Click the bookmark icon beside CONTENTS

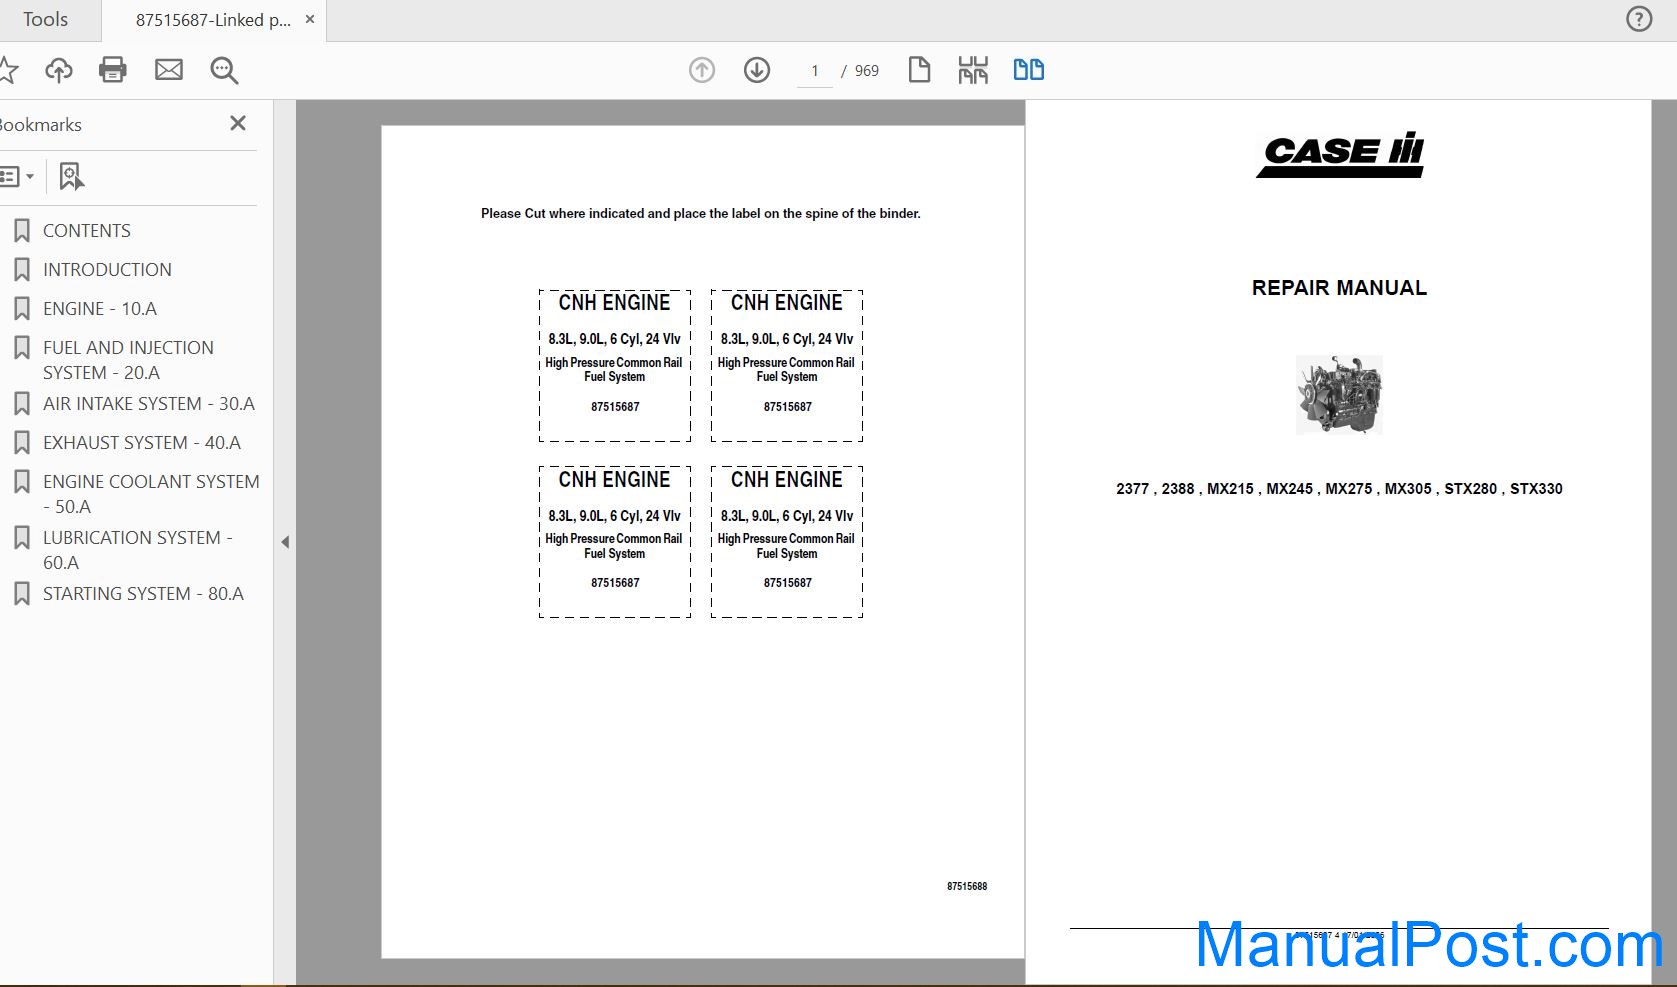click(22, 231)
